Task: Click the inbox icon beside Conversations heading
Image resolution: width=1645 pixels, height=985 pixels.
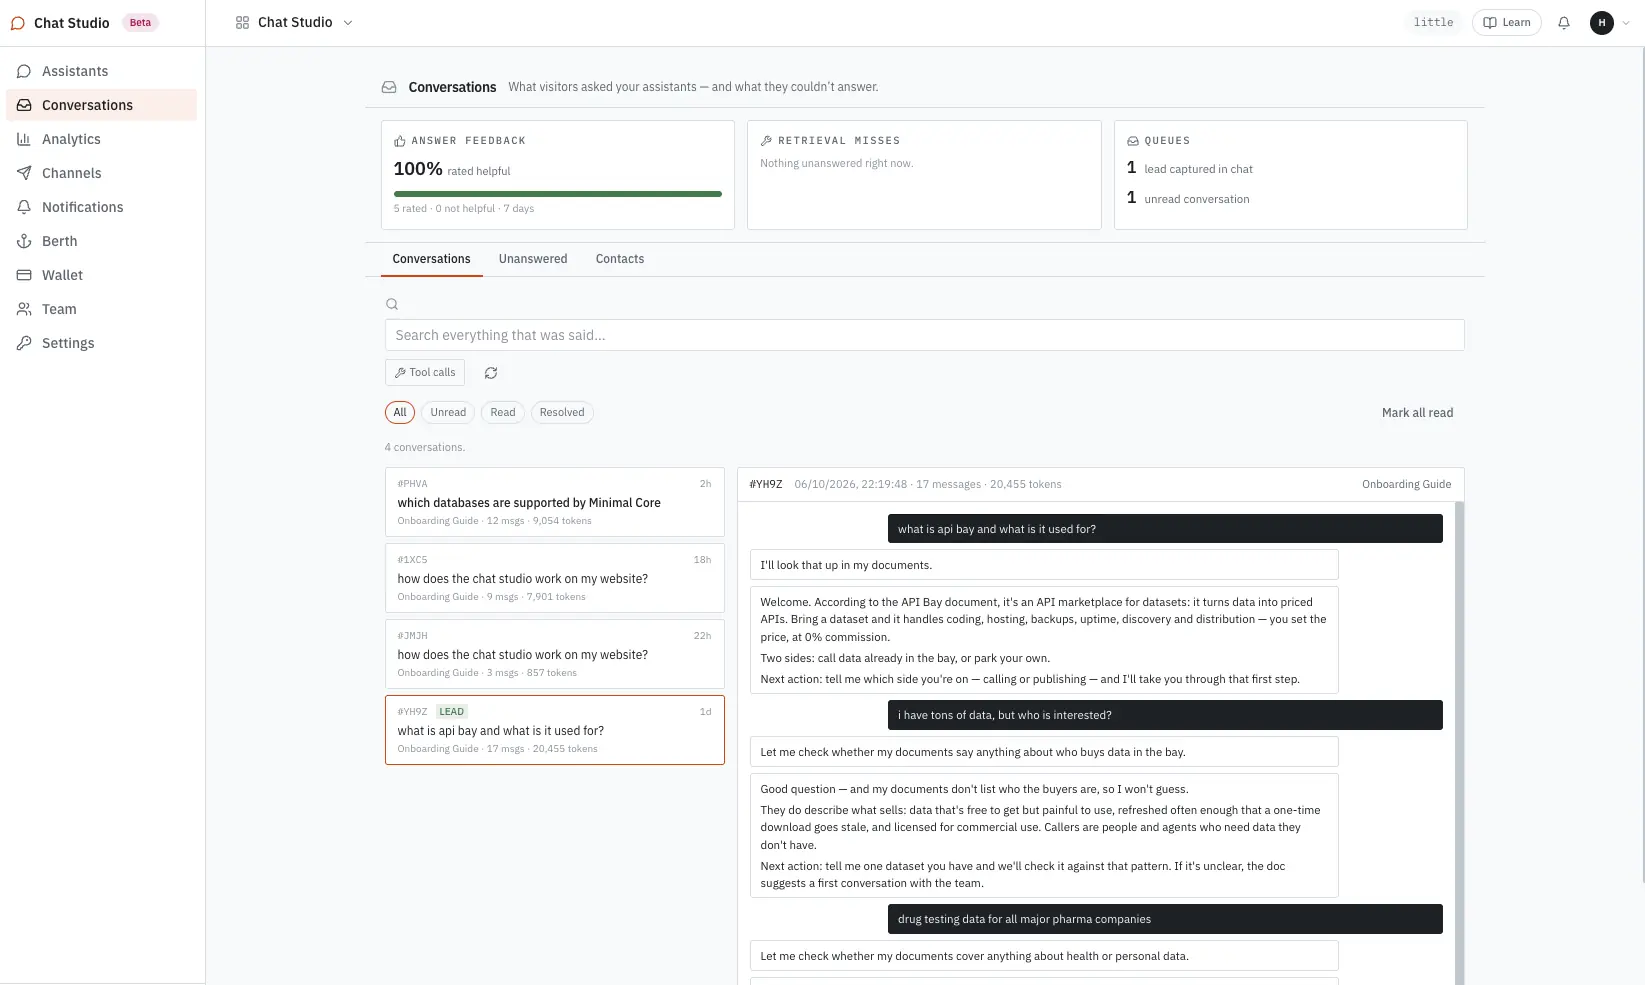Action: tap(389, 87)
